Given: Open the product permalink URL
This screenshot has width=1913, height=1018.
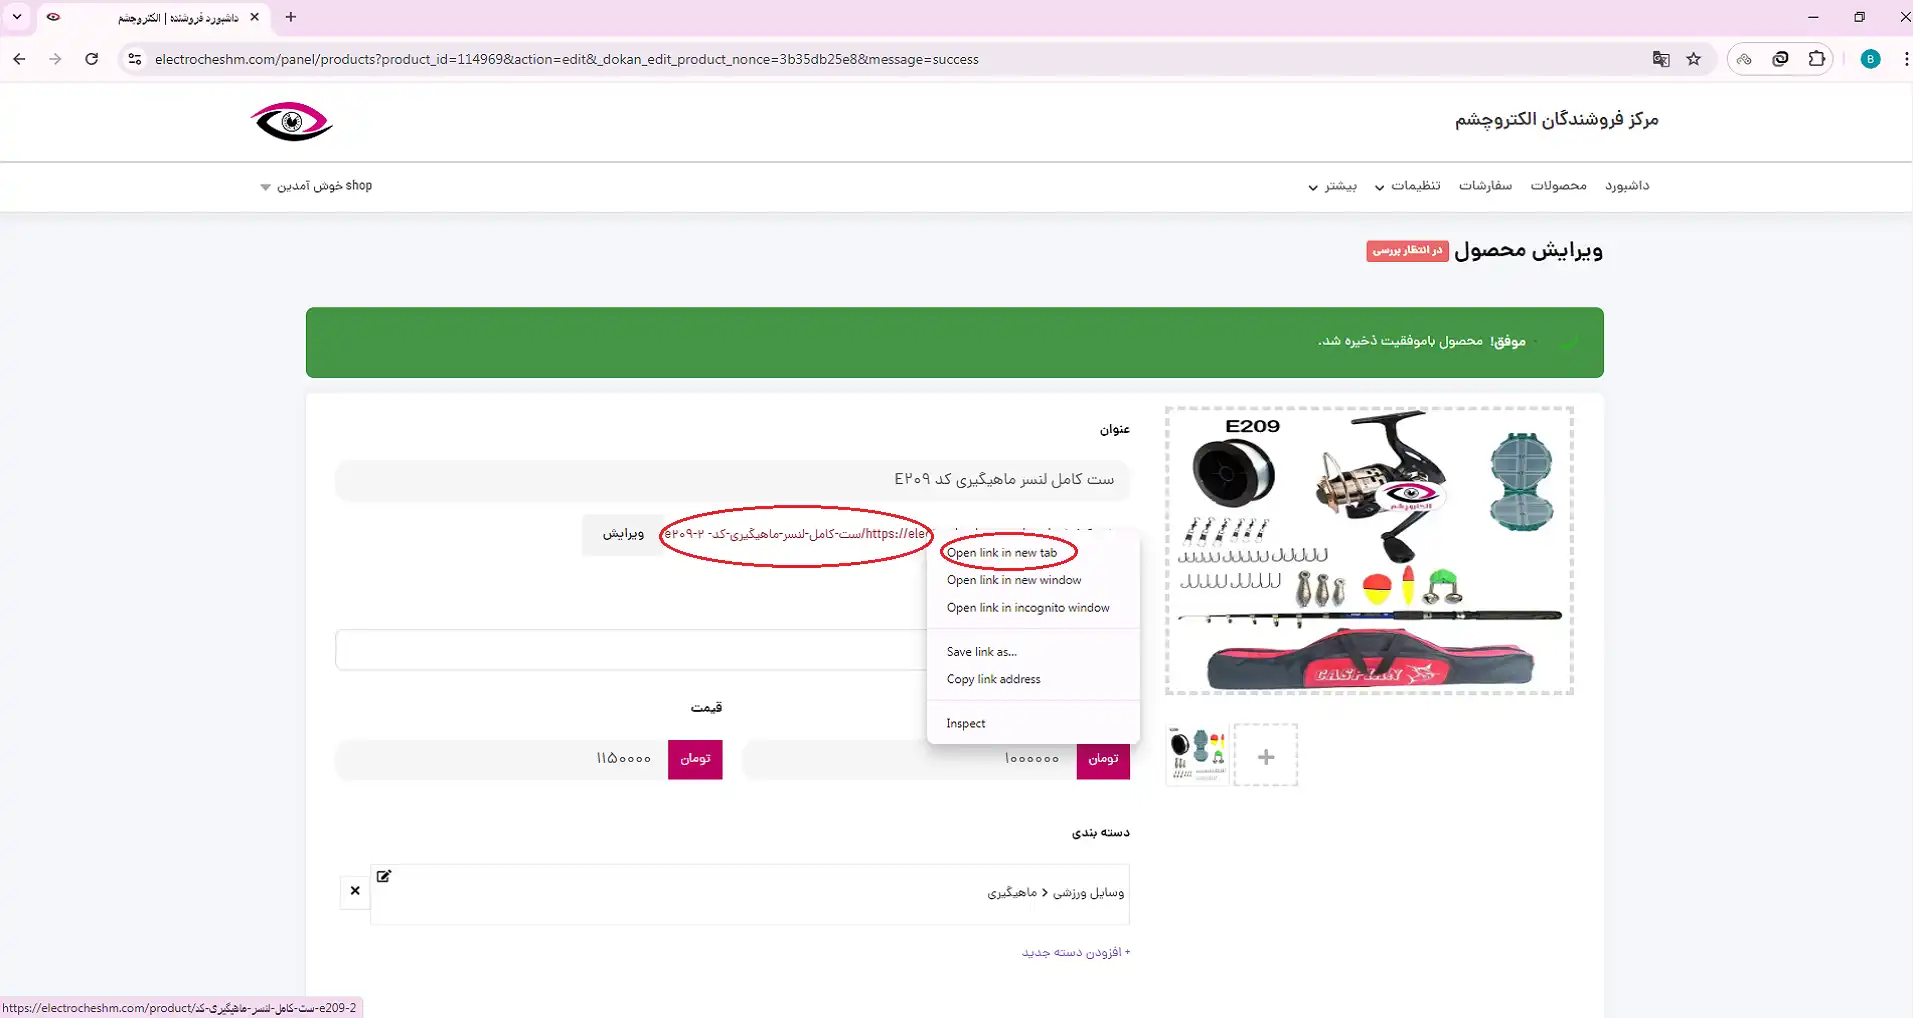Looking at the screenshot, I should (797, 534).
